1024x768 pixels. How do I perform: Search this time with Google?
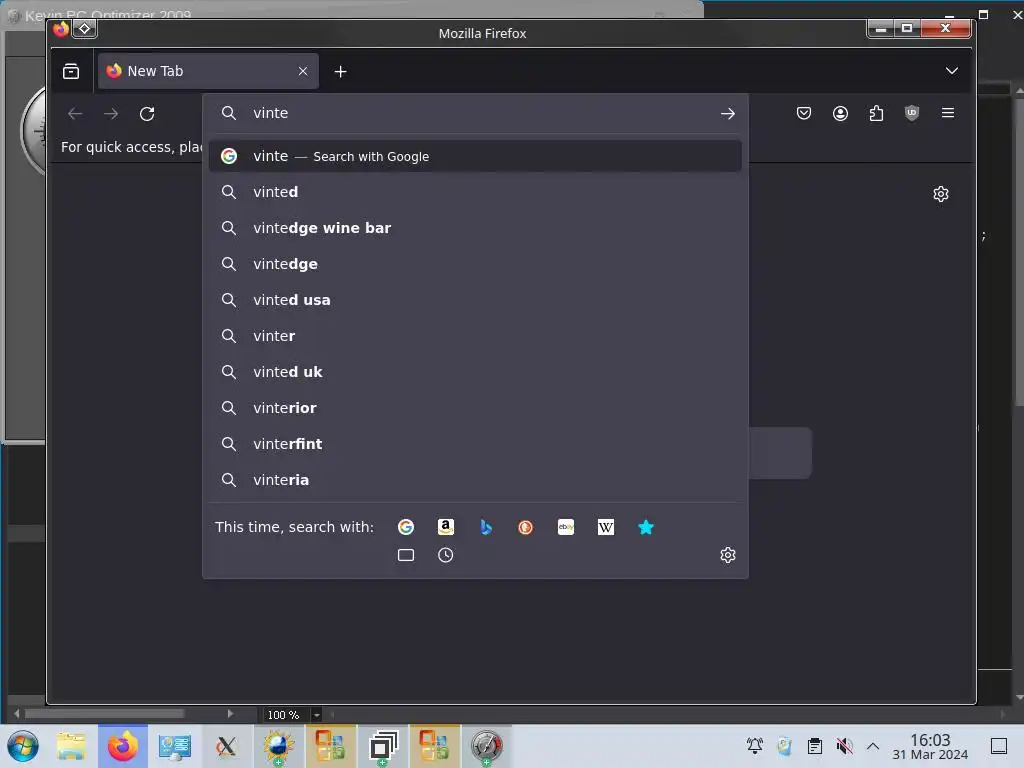(x=406, y=527)
